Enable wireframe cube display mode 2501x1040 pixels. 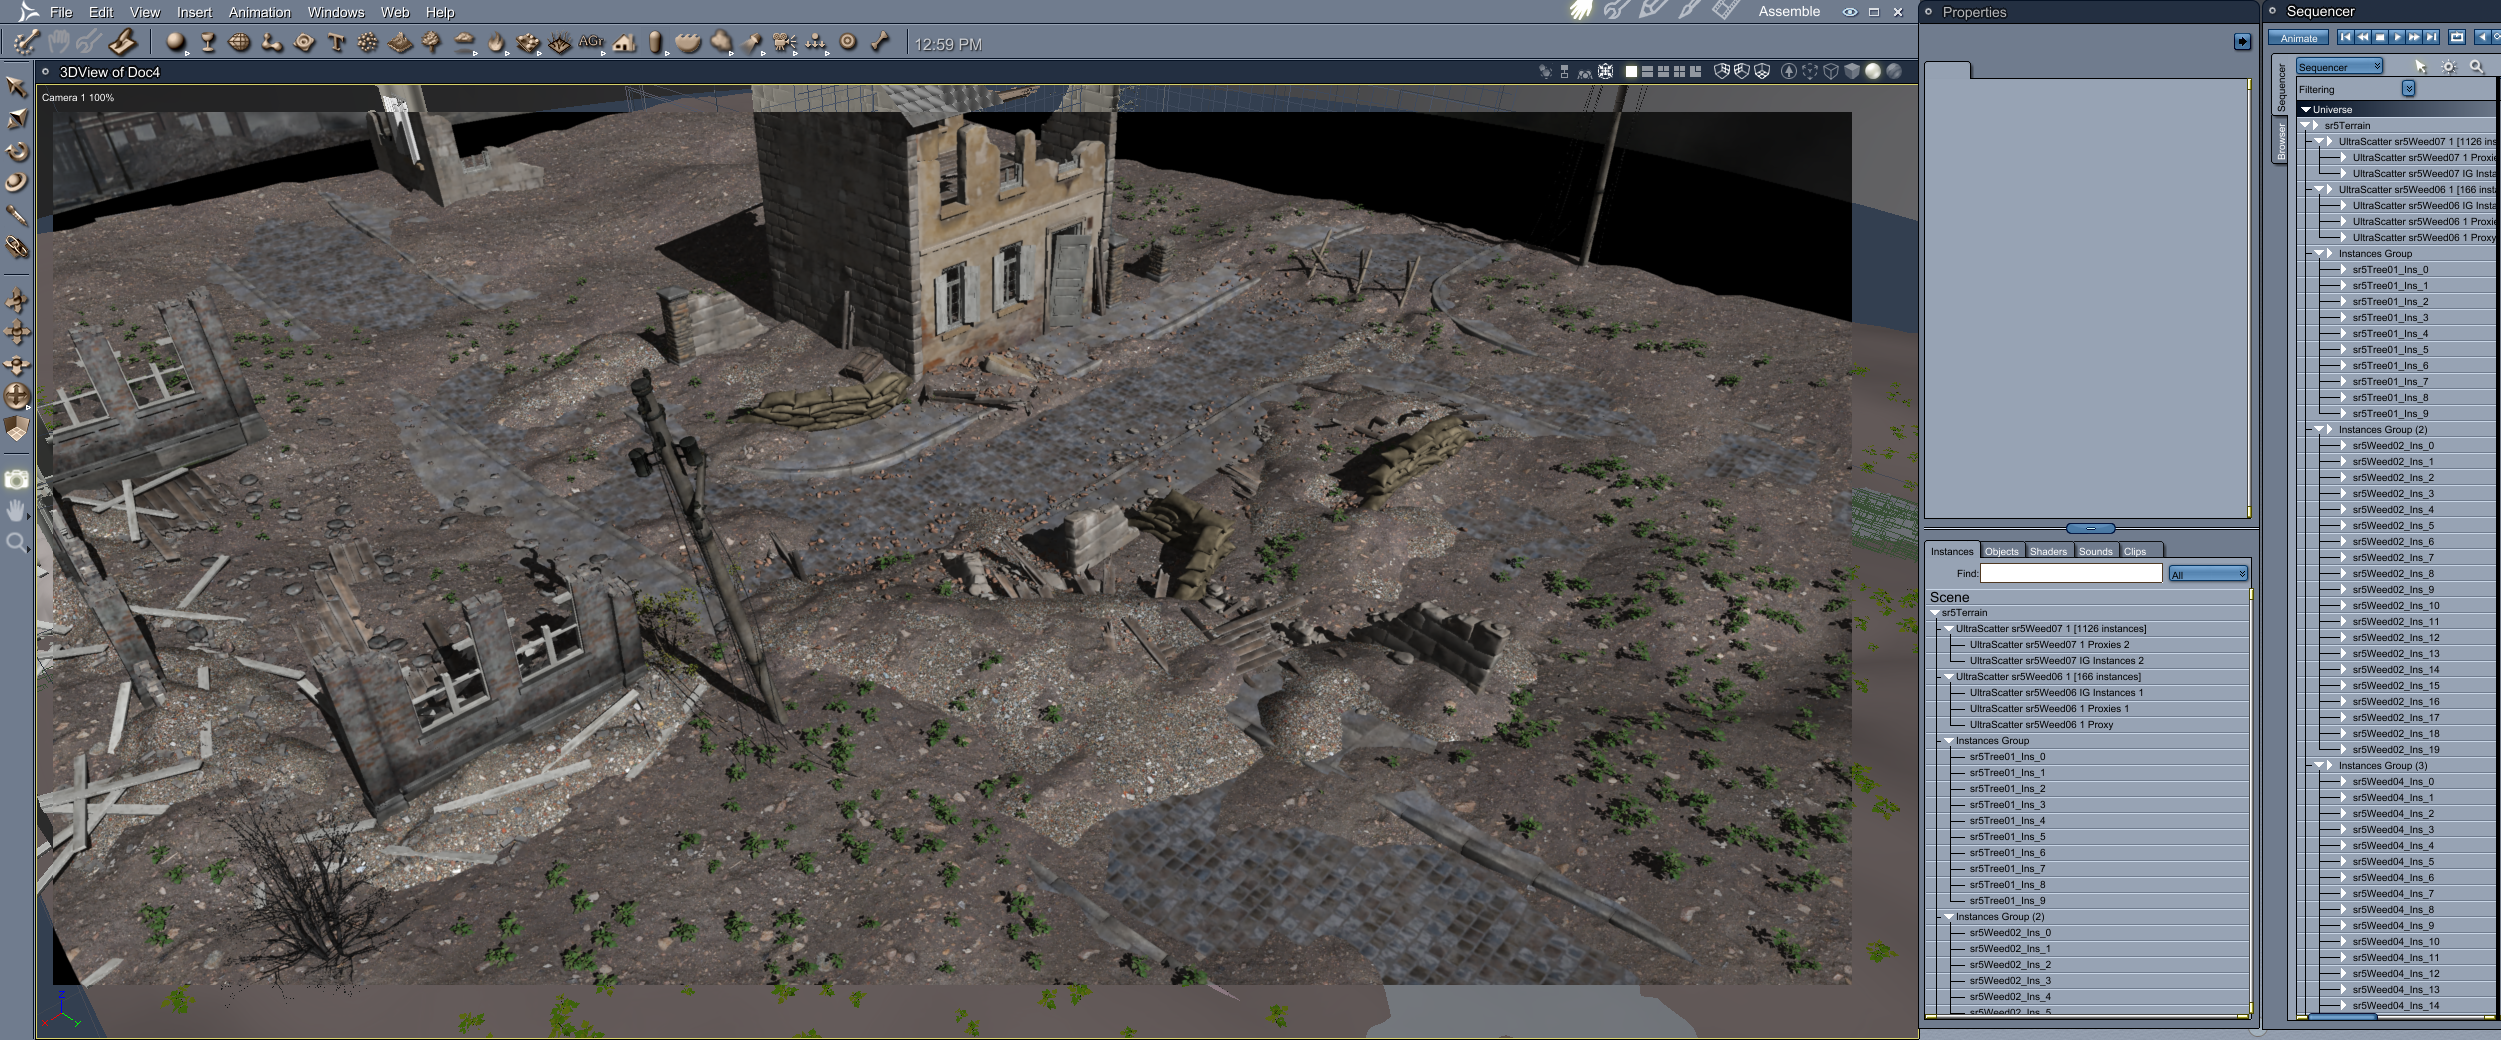click(1831, 71)
